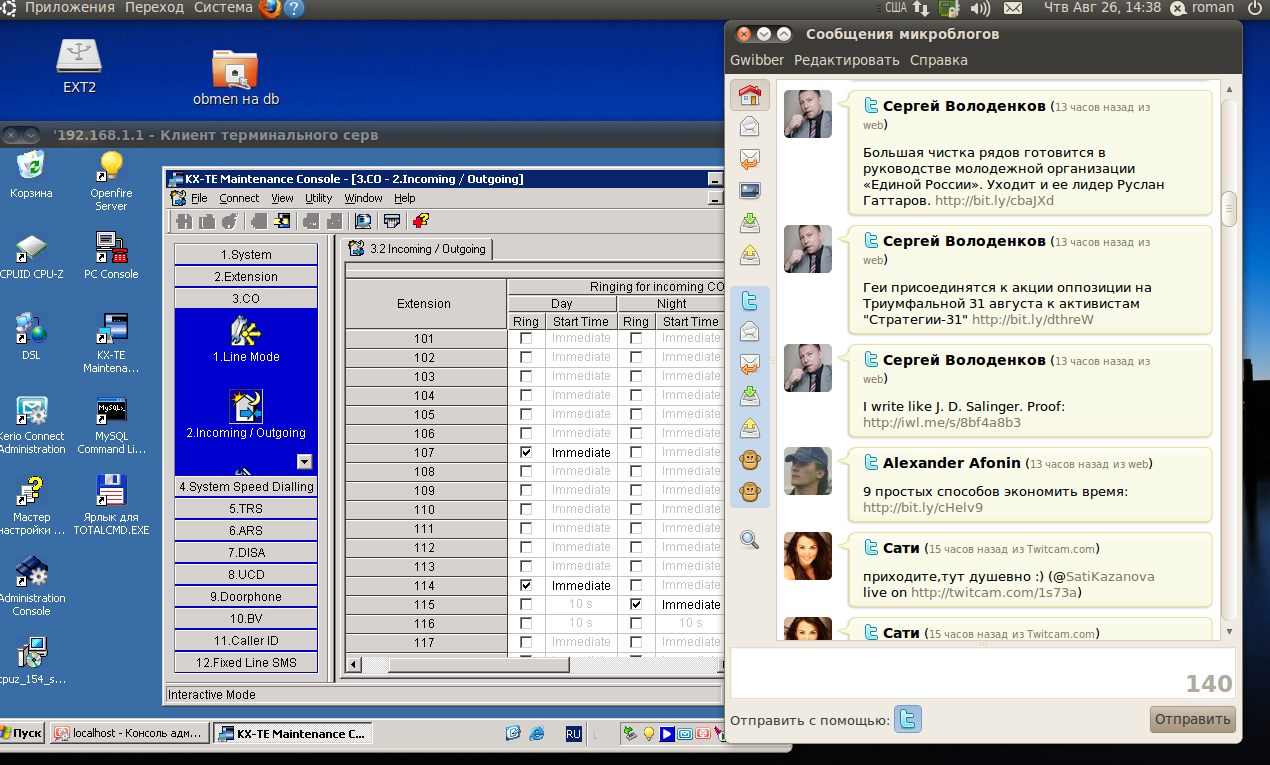Click the Отправить send button
Image resolution: width=1270 pixels, height=765 pixels.
[x=1192, y=719]
